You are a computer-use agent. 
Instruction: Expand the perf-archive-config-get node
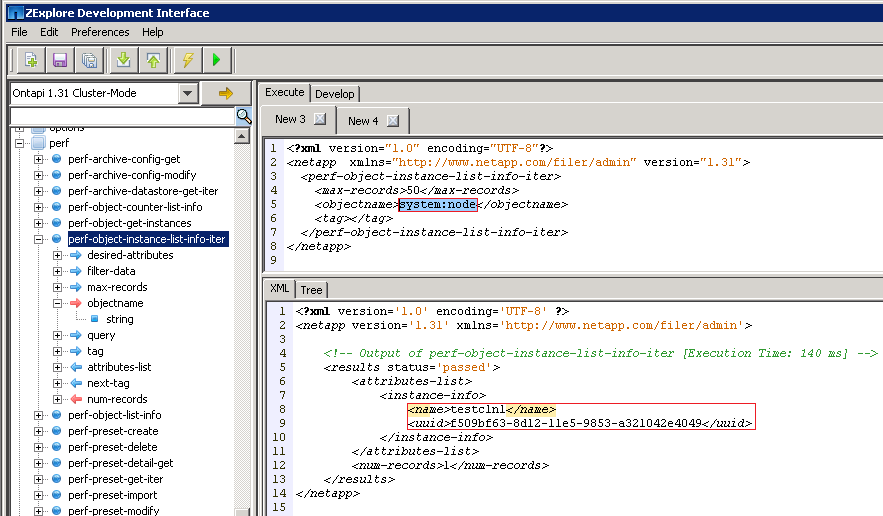(38, 159)
